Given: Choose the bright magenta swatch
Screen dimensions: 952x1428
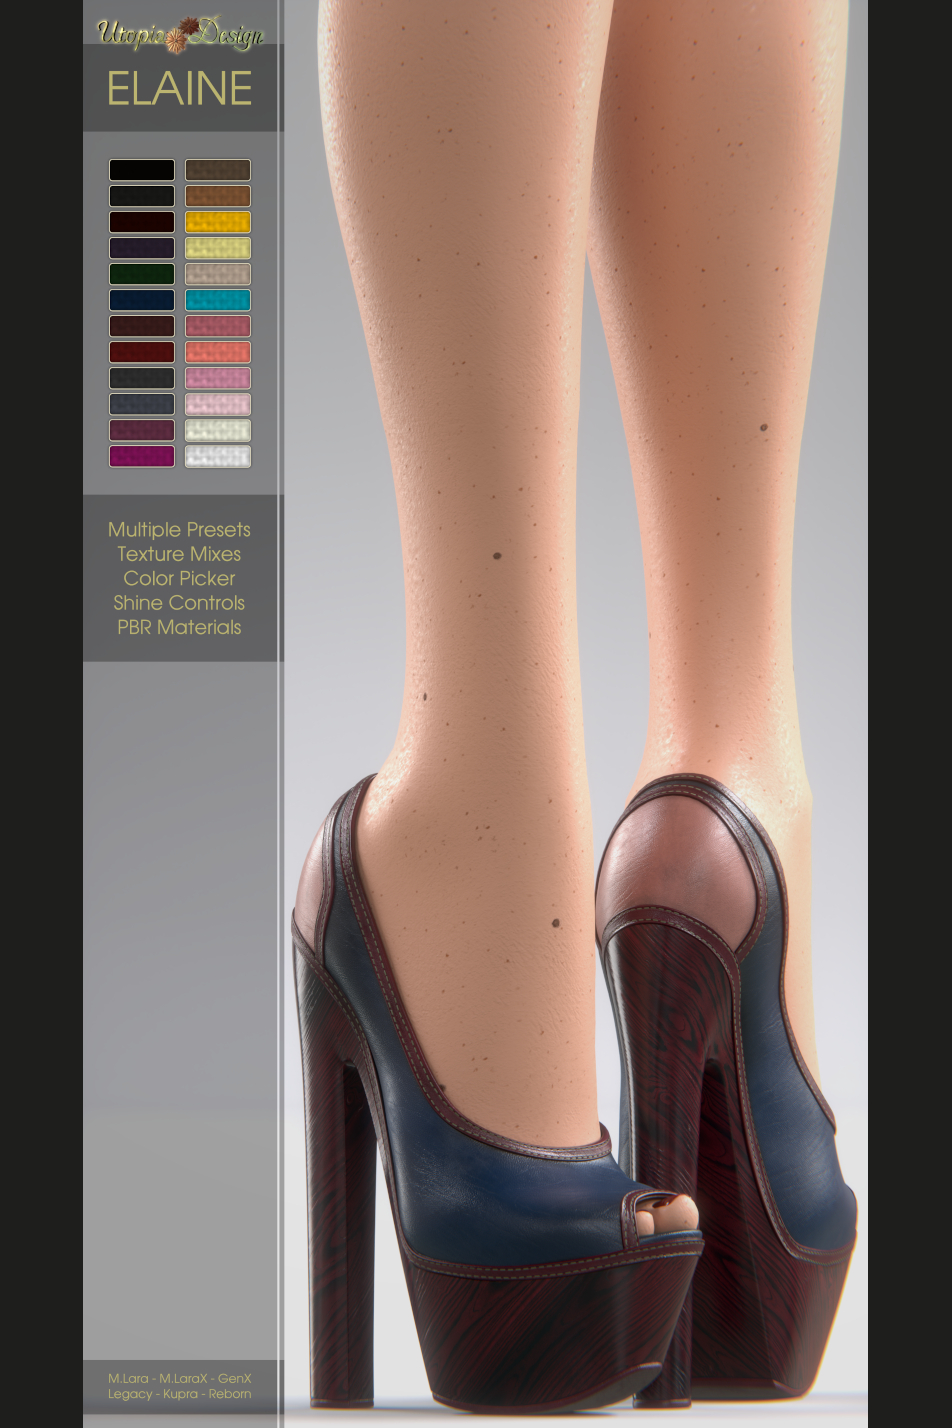Looking at the screenshot, I should [x=142, y=456].
